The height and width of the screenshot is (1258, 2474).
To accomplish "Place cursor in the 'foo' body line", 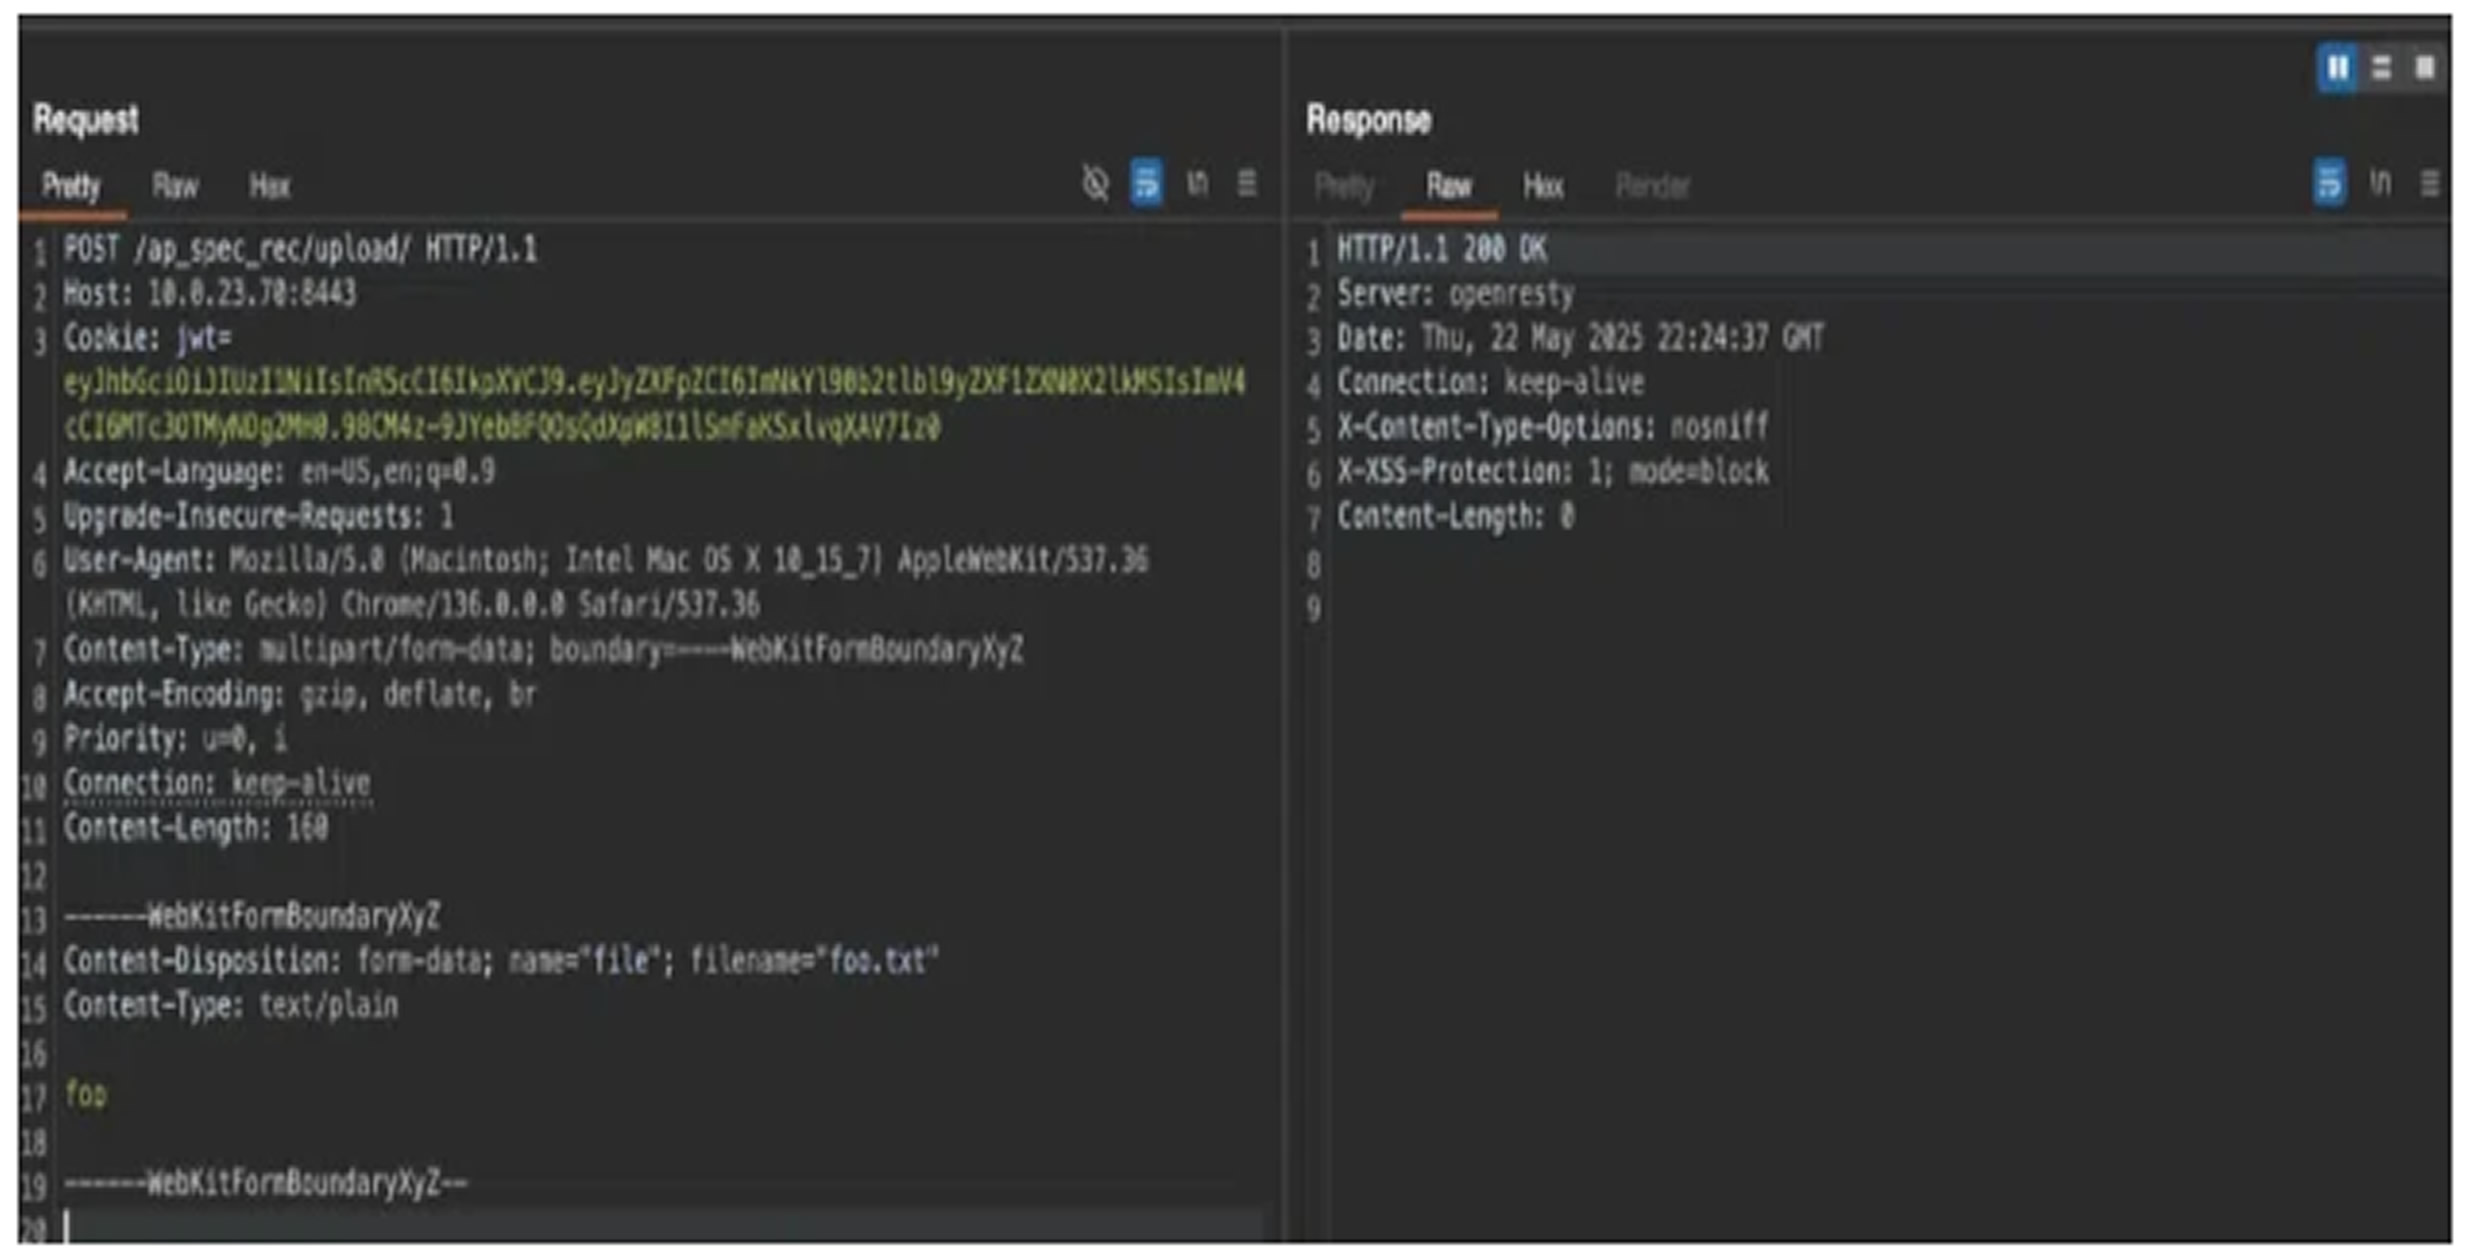I will point(86,1094).
